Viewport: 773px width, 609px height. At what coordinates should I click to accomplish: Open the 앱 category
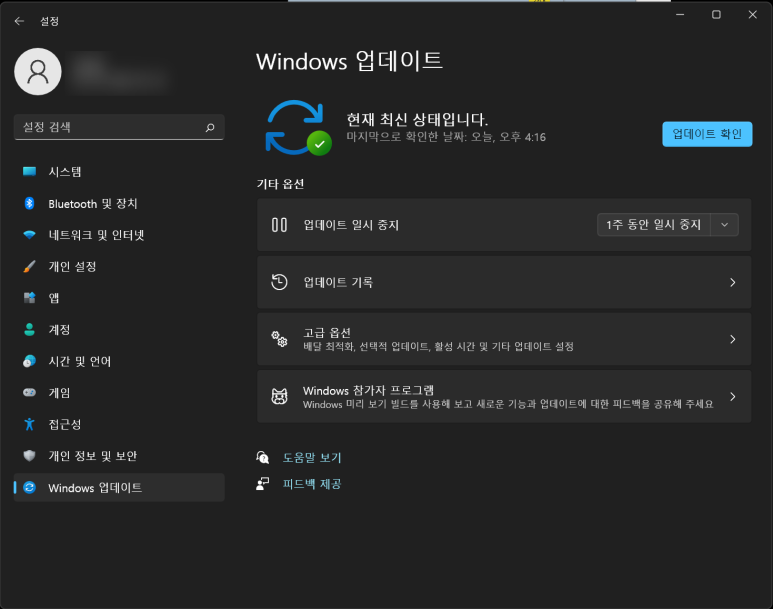point(119,298)
